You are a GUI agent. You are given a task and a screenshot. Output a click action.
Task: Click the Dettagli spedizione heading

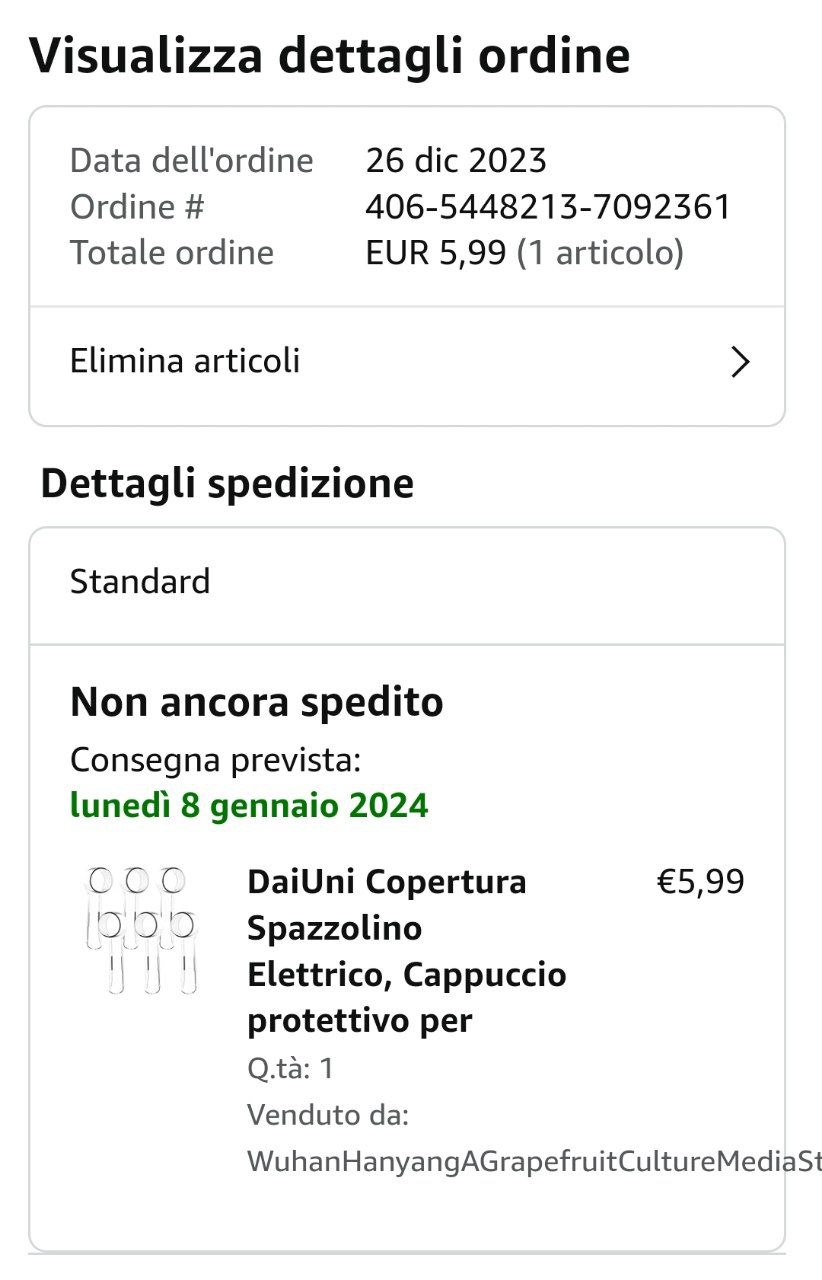click(x=227, y=484)
